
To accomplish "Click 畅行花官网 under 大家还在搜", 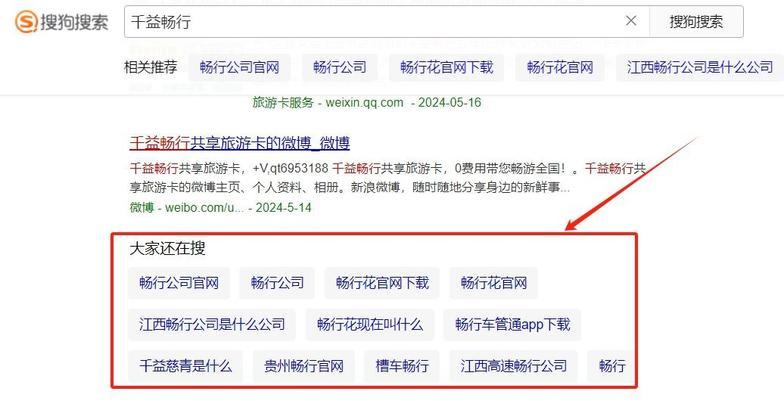I will [494, 283].
